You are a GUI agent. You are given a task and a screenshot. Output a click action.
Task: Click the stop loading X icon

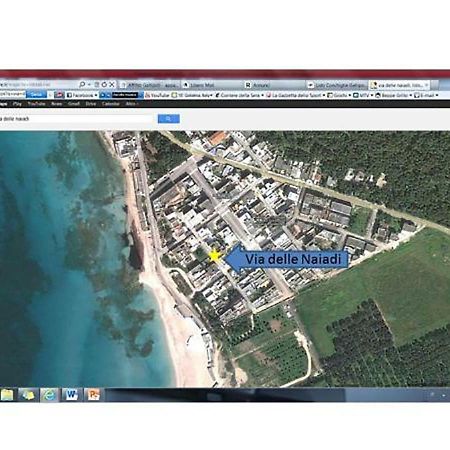tap(112, 85)
